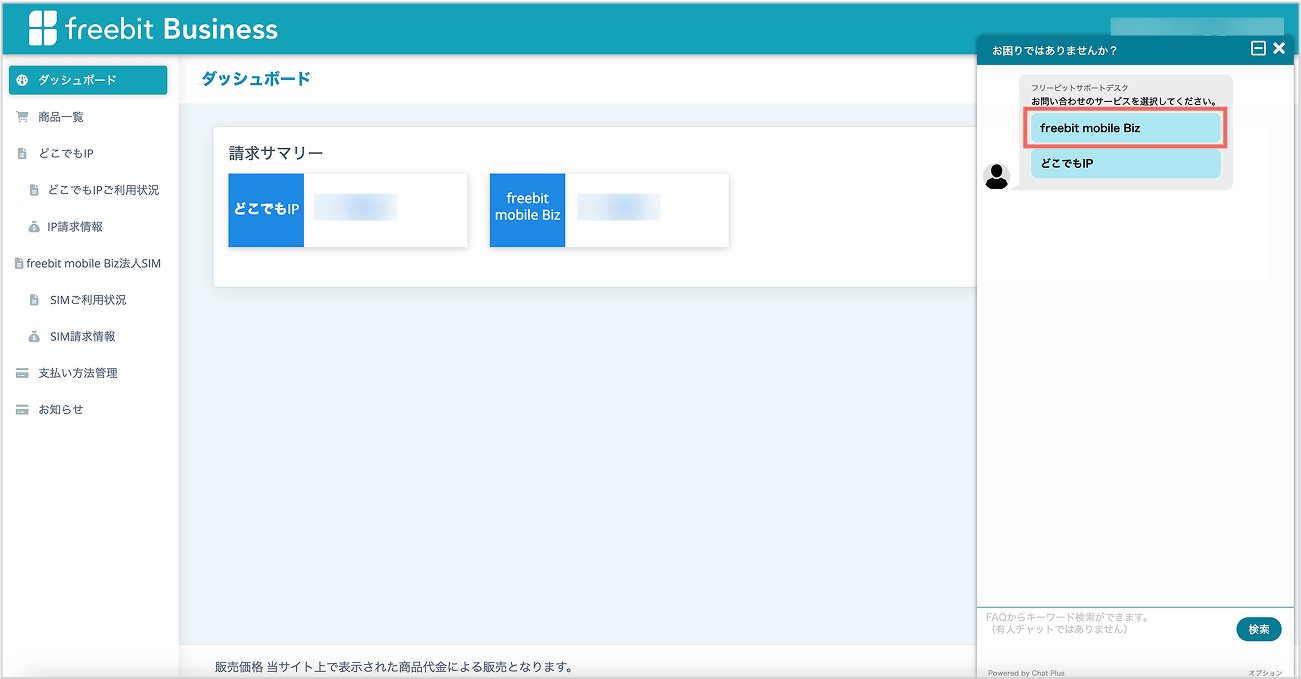Minimize the chat support widget
The width and height of the screenshot is (1301, 679).
(x=1259, y=48)
